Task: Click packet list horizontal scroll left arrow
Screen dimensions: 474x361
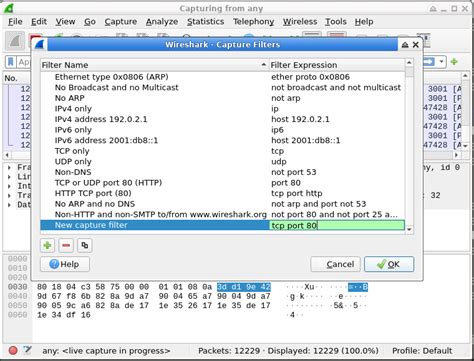Action: [x=7, y=155]
